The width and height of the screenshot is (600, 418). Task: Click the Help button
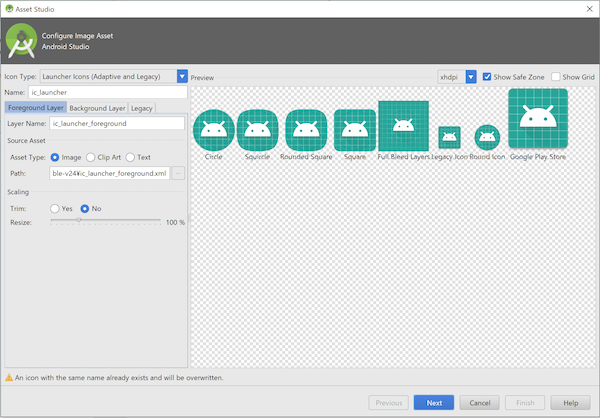[x=571, y=403]
